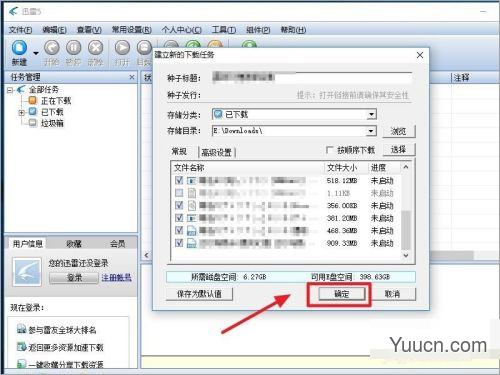Select 正在下载 in the task tree
The width and height of the screenshot is (500, 375).
(56, 101)
